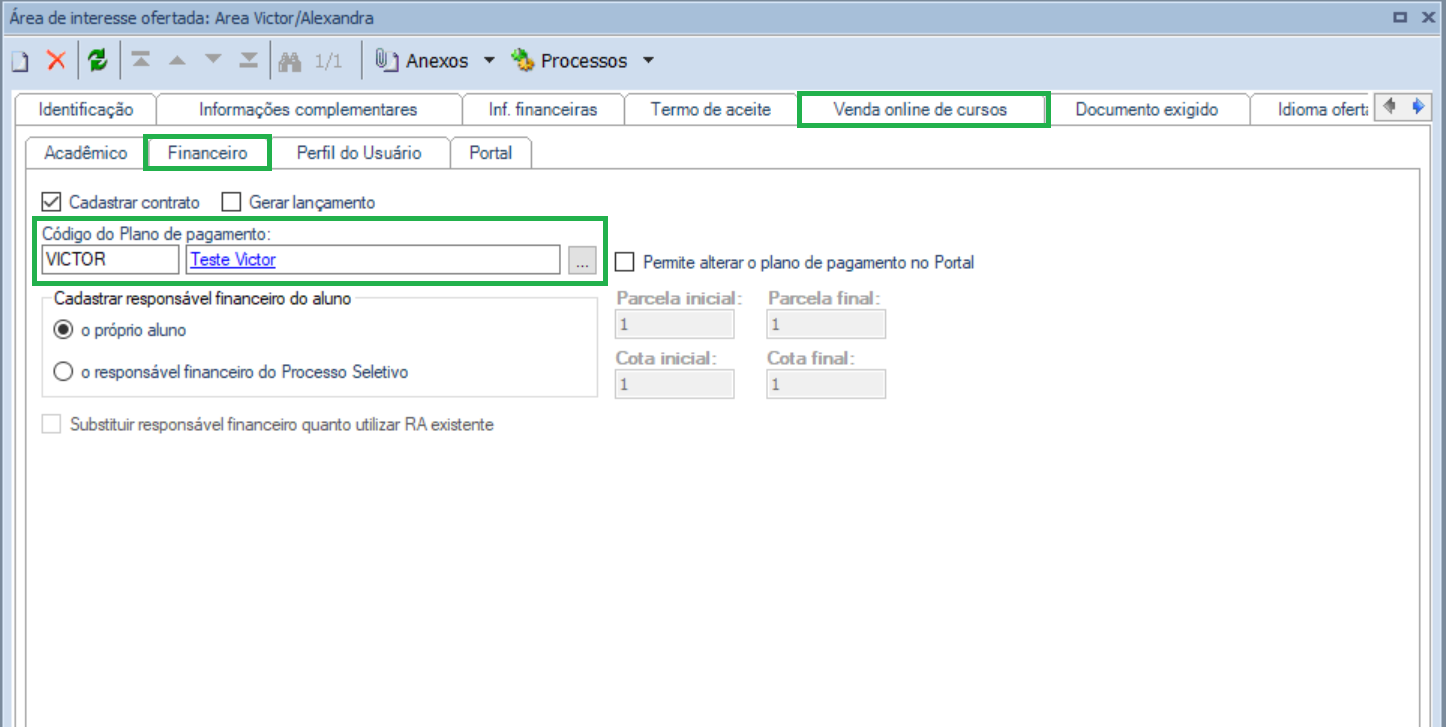Open Informações complementares tab

click(308, 110)
